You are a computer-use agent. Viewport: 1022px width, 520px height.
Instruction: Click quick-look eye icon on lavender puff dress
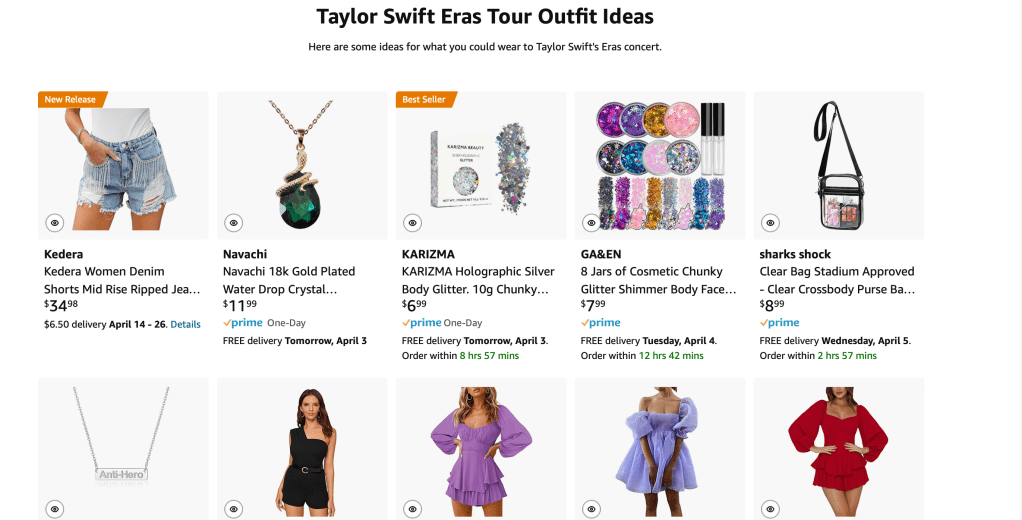tap(592, 509)
